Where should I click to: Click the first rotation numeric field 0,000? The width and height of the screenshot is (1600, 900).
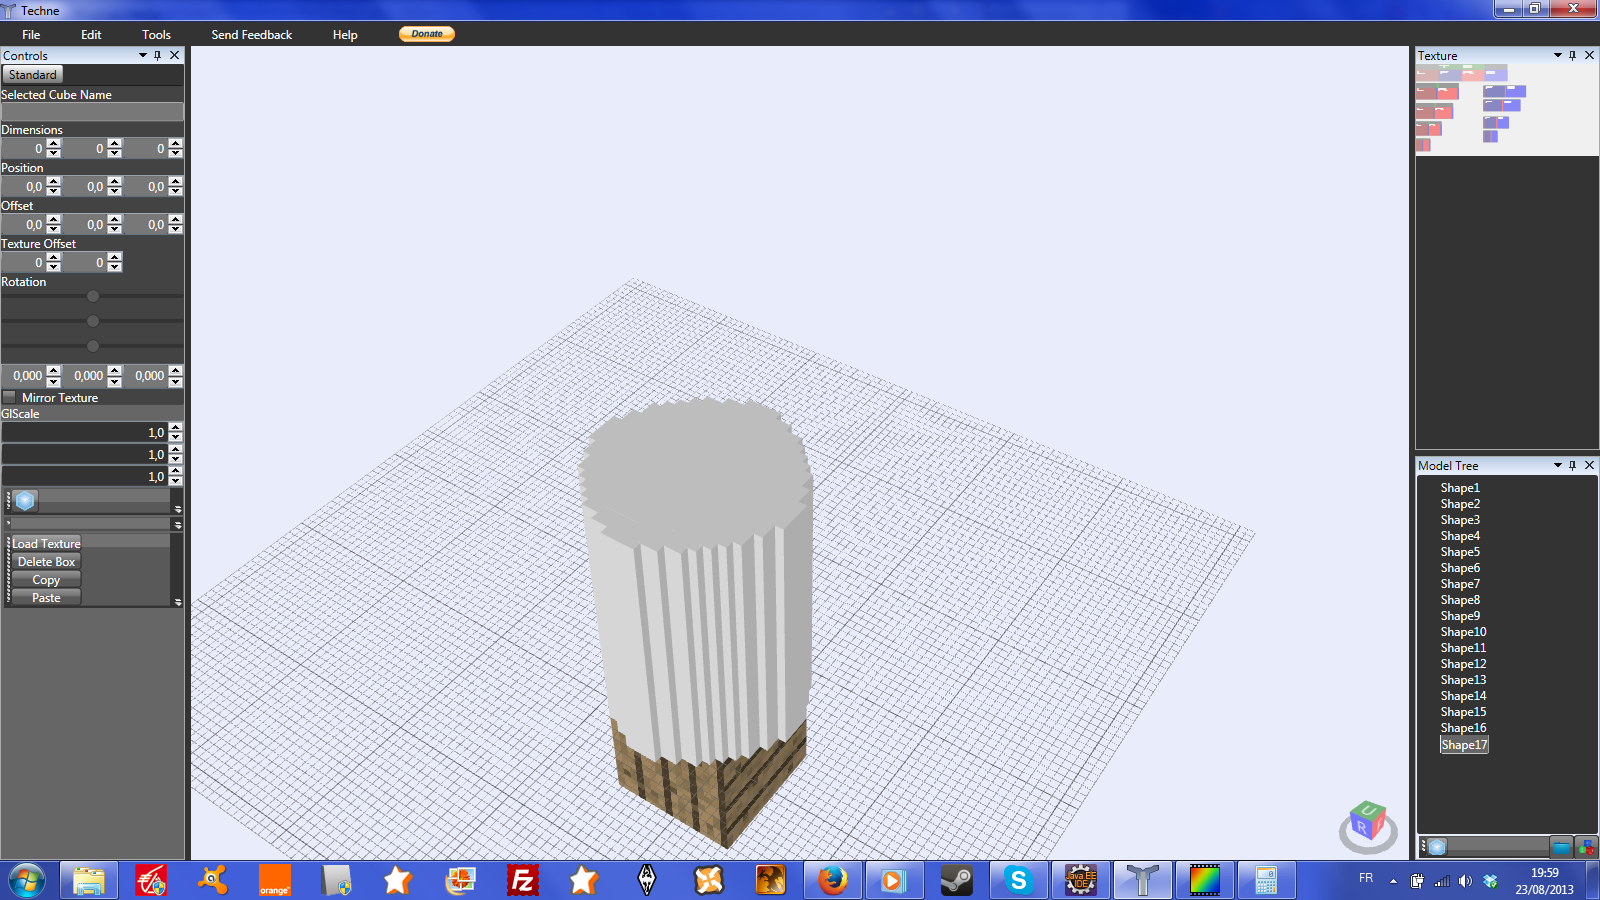(24, 376)
